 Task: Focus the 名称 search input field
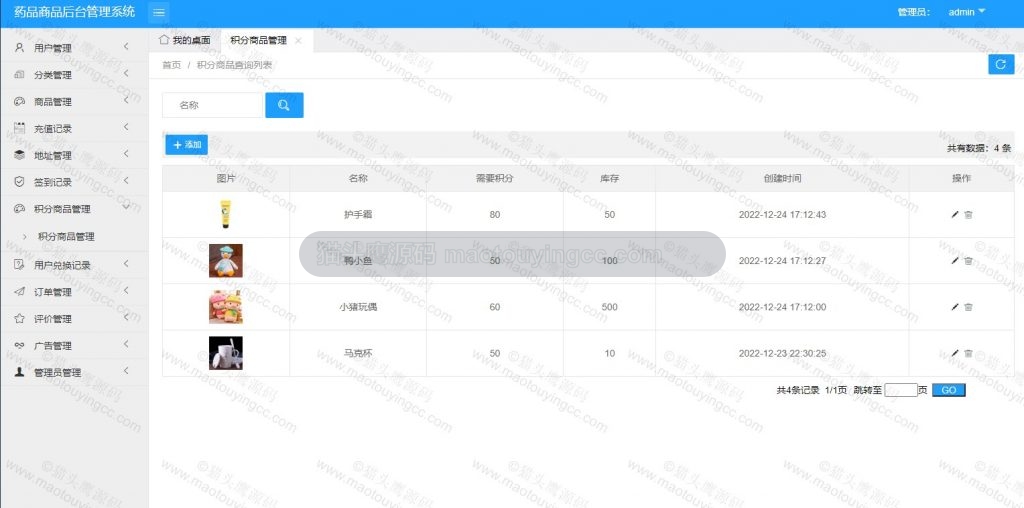click(213, 105)
